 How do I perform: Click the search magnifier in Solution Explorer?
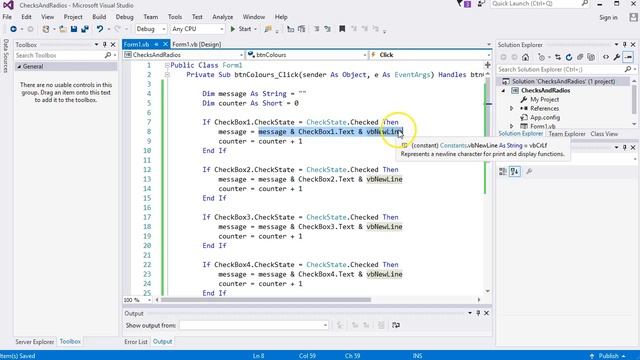[x=628, y=69]
